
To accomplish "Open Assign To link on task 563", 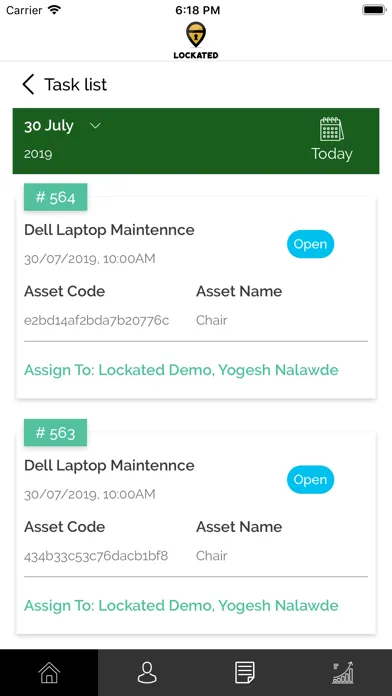I will click(x=181, y=605).
